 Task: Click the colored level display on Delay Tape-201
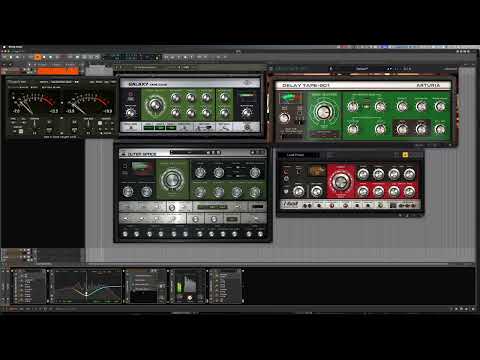pos(290,98)
